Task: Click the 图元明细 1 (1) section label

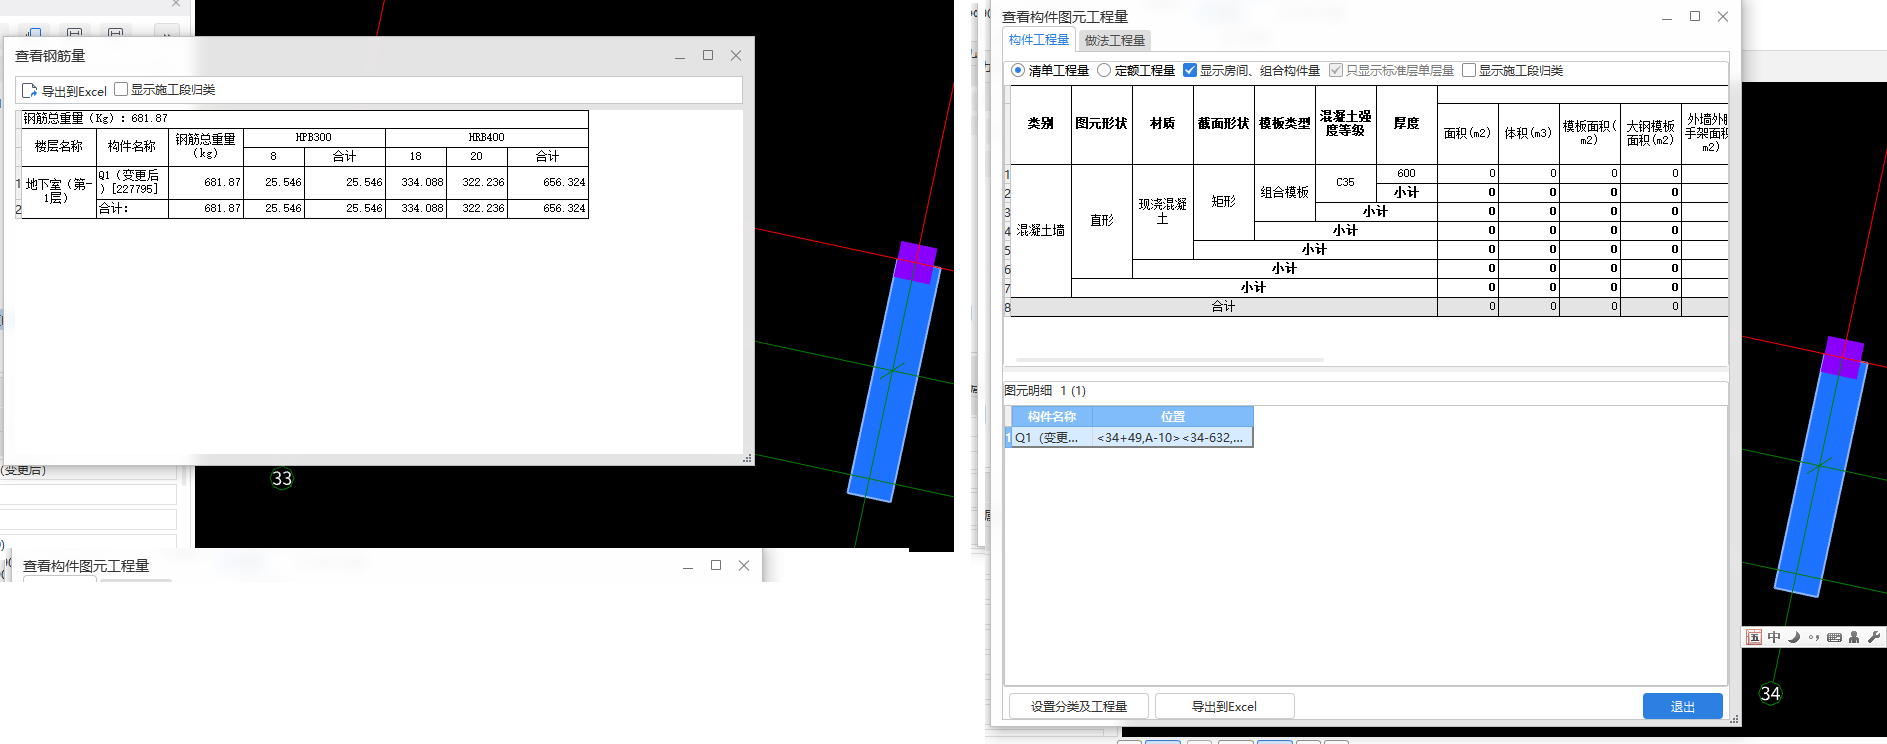Action: click(1045, 391)
